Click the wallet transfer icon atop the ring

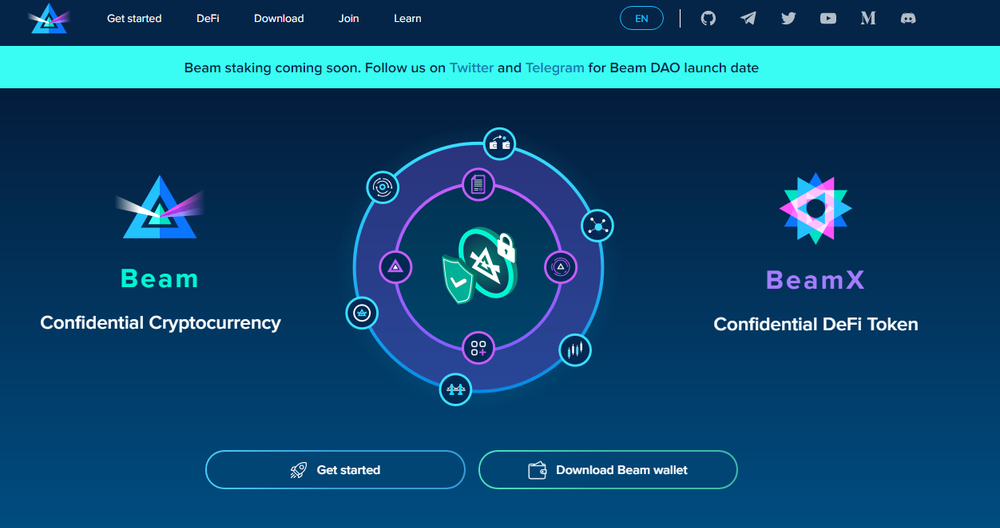499,143
